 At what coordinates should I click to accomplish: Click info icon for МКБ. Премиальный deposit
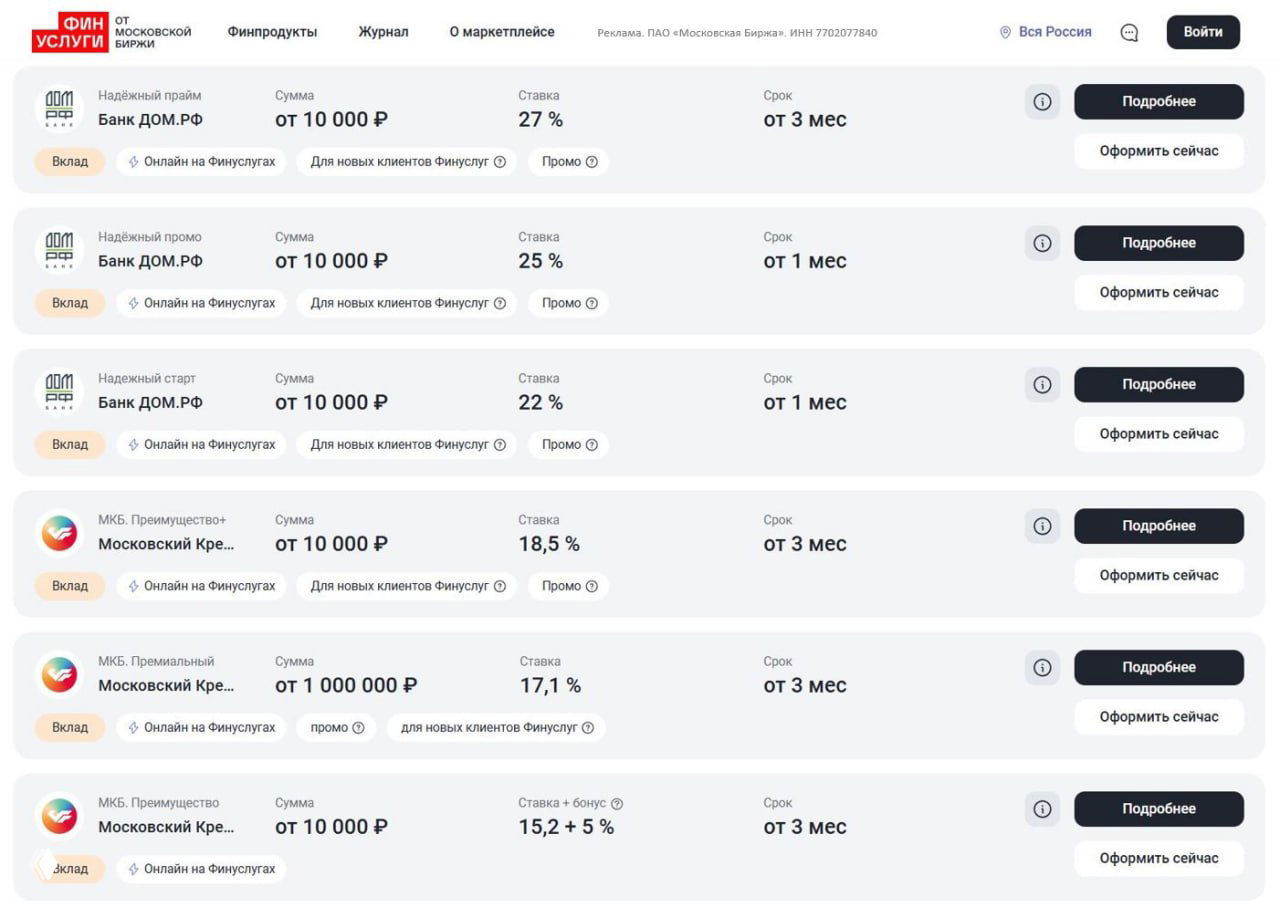pos(1042,667)
